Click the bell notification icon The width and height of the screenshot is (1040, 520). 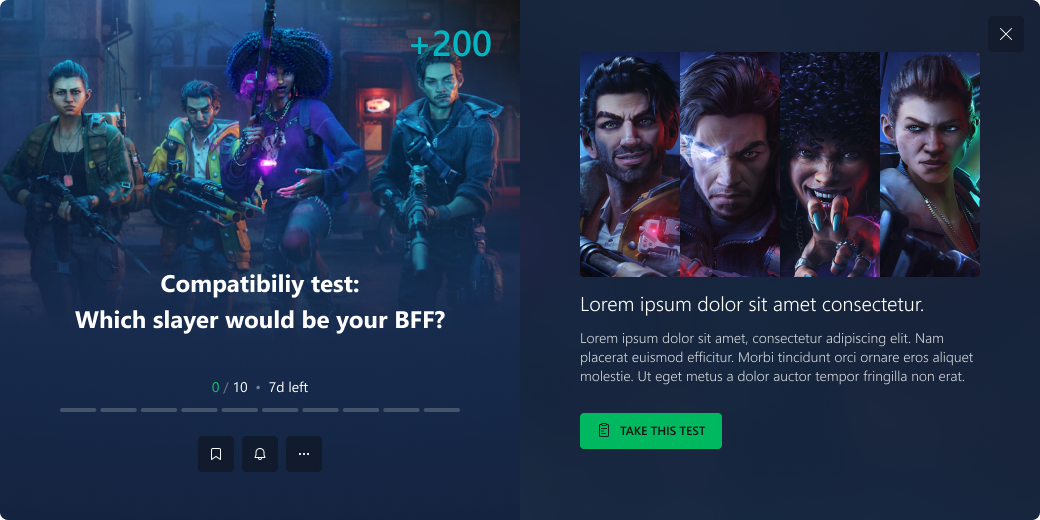260,454
